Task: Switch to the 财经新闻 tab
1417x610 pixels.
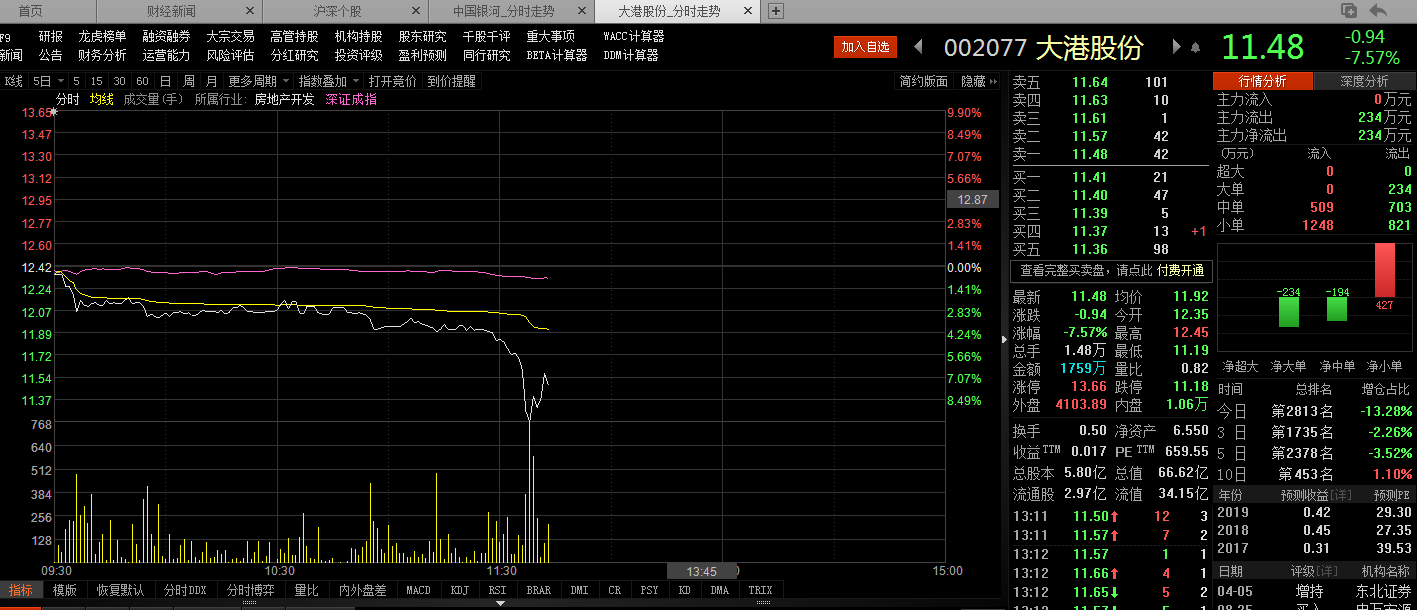Action: 171,12
